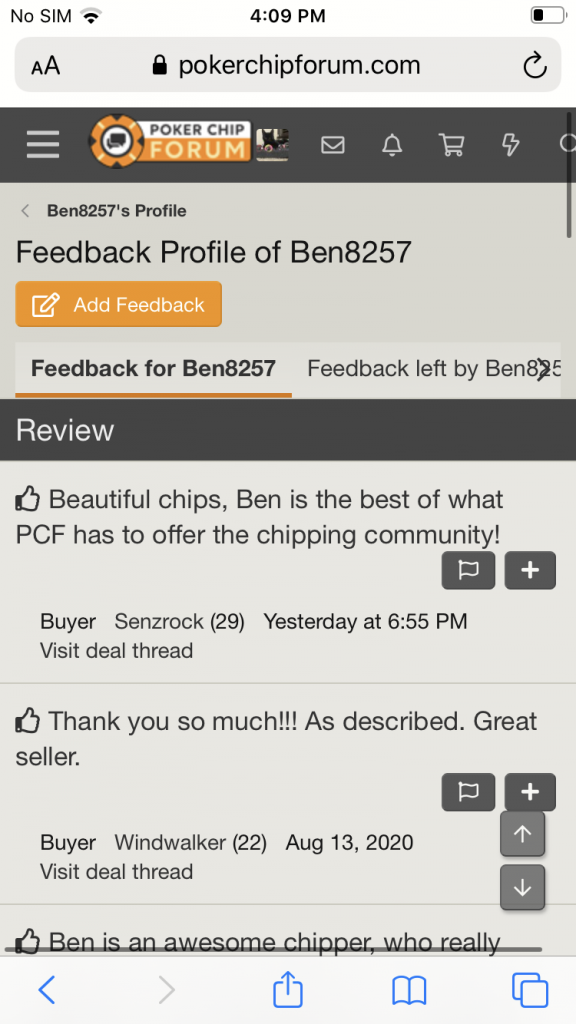This screenshot has width=576, height=1024.
Task: Report Senzrock's feedback with the flag icon
Action: pos(468,570)
